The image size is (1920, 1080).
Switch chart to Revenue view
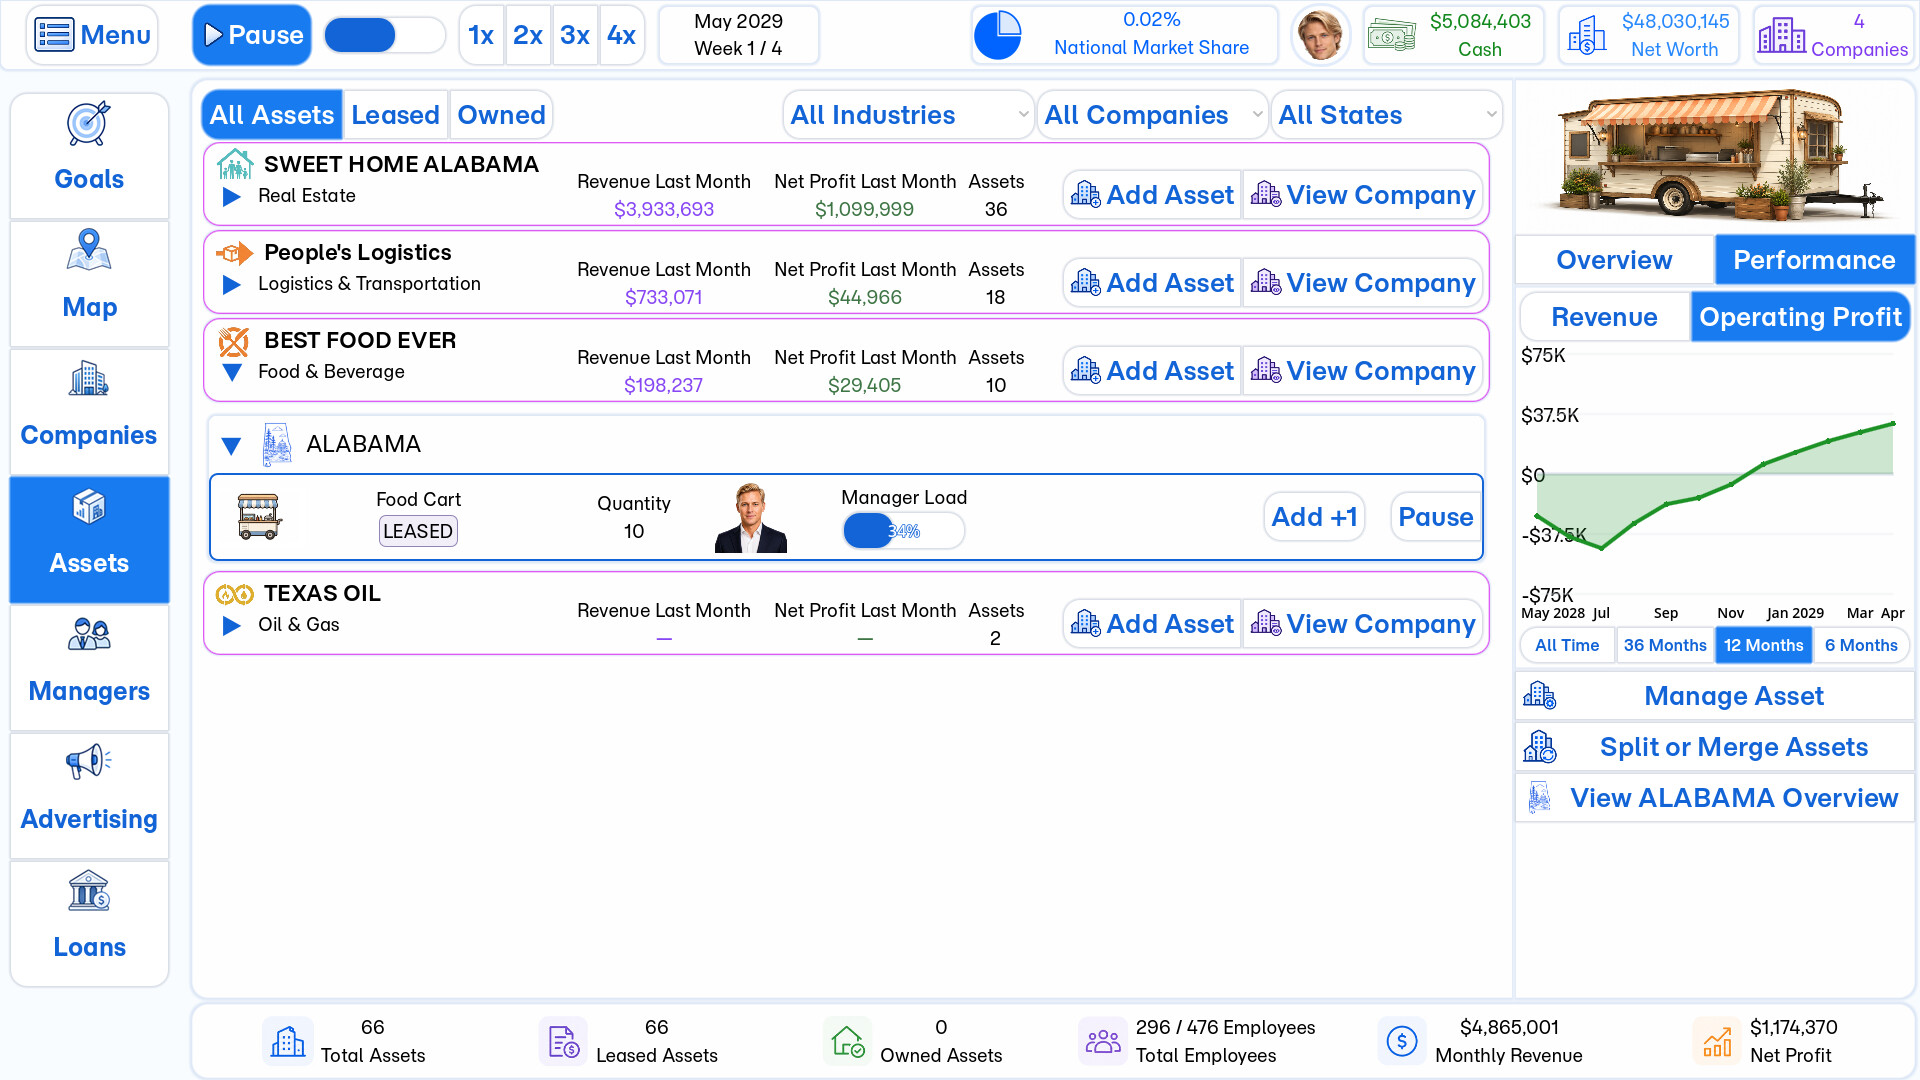pos(1604,317)
